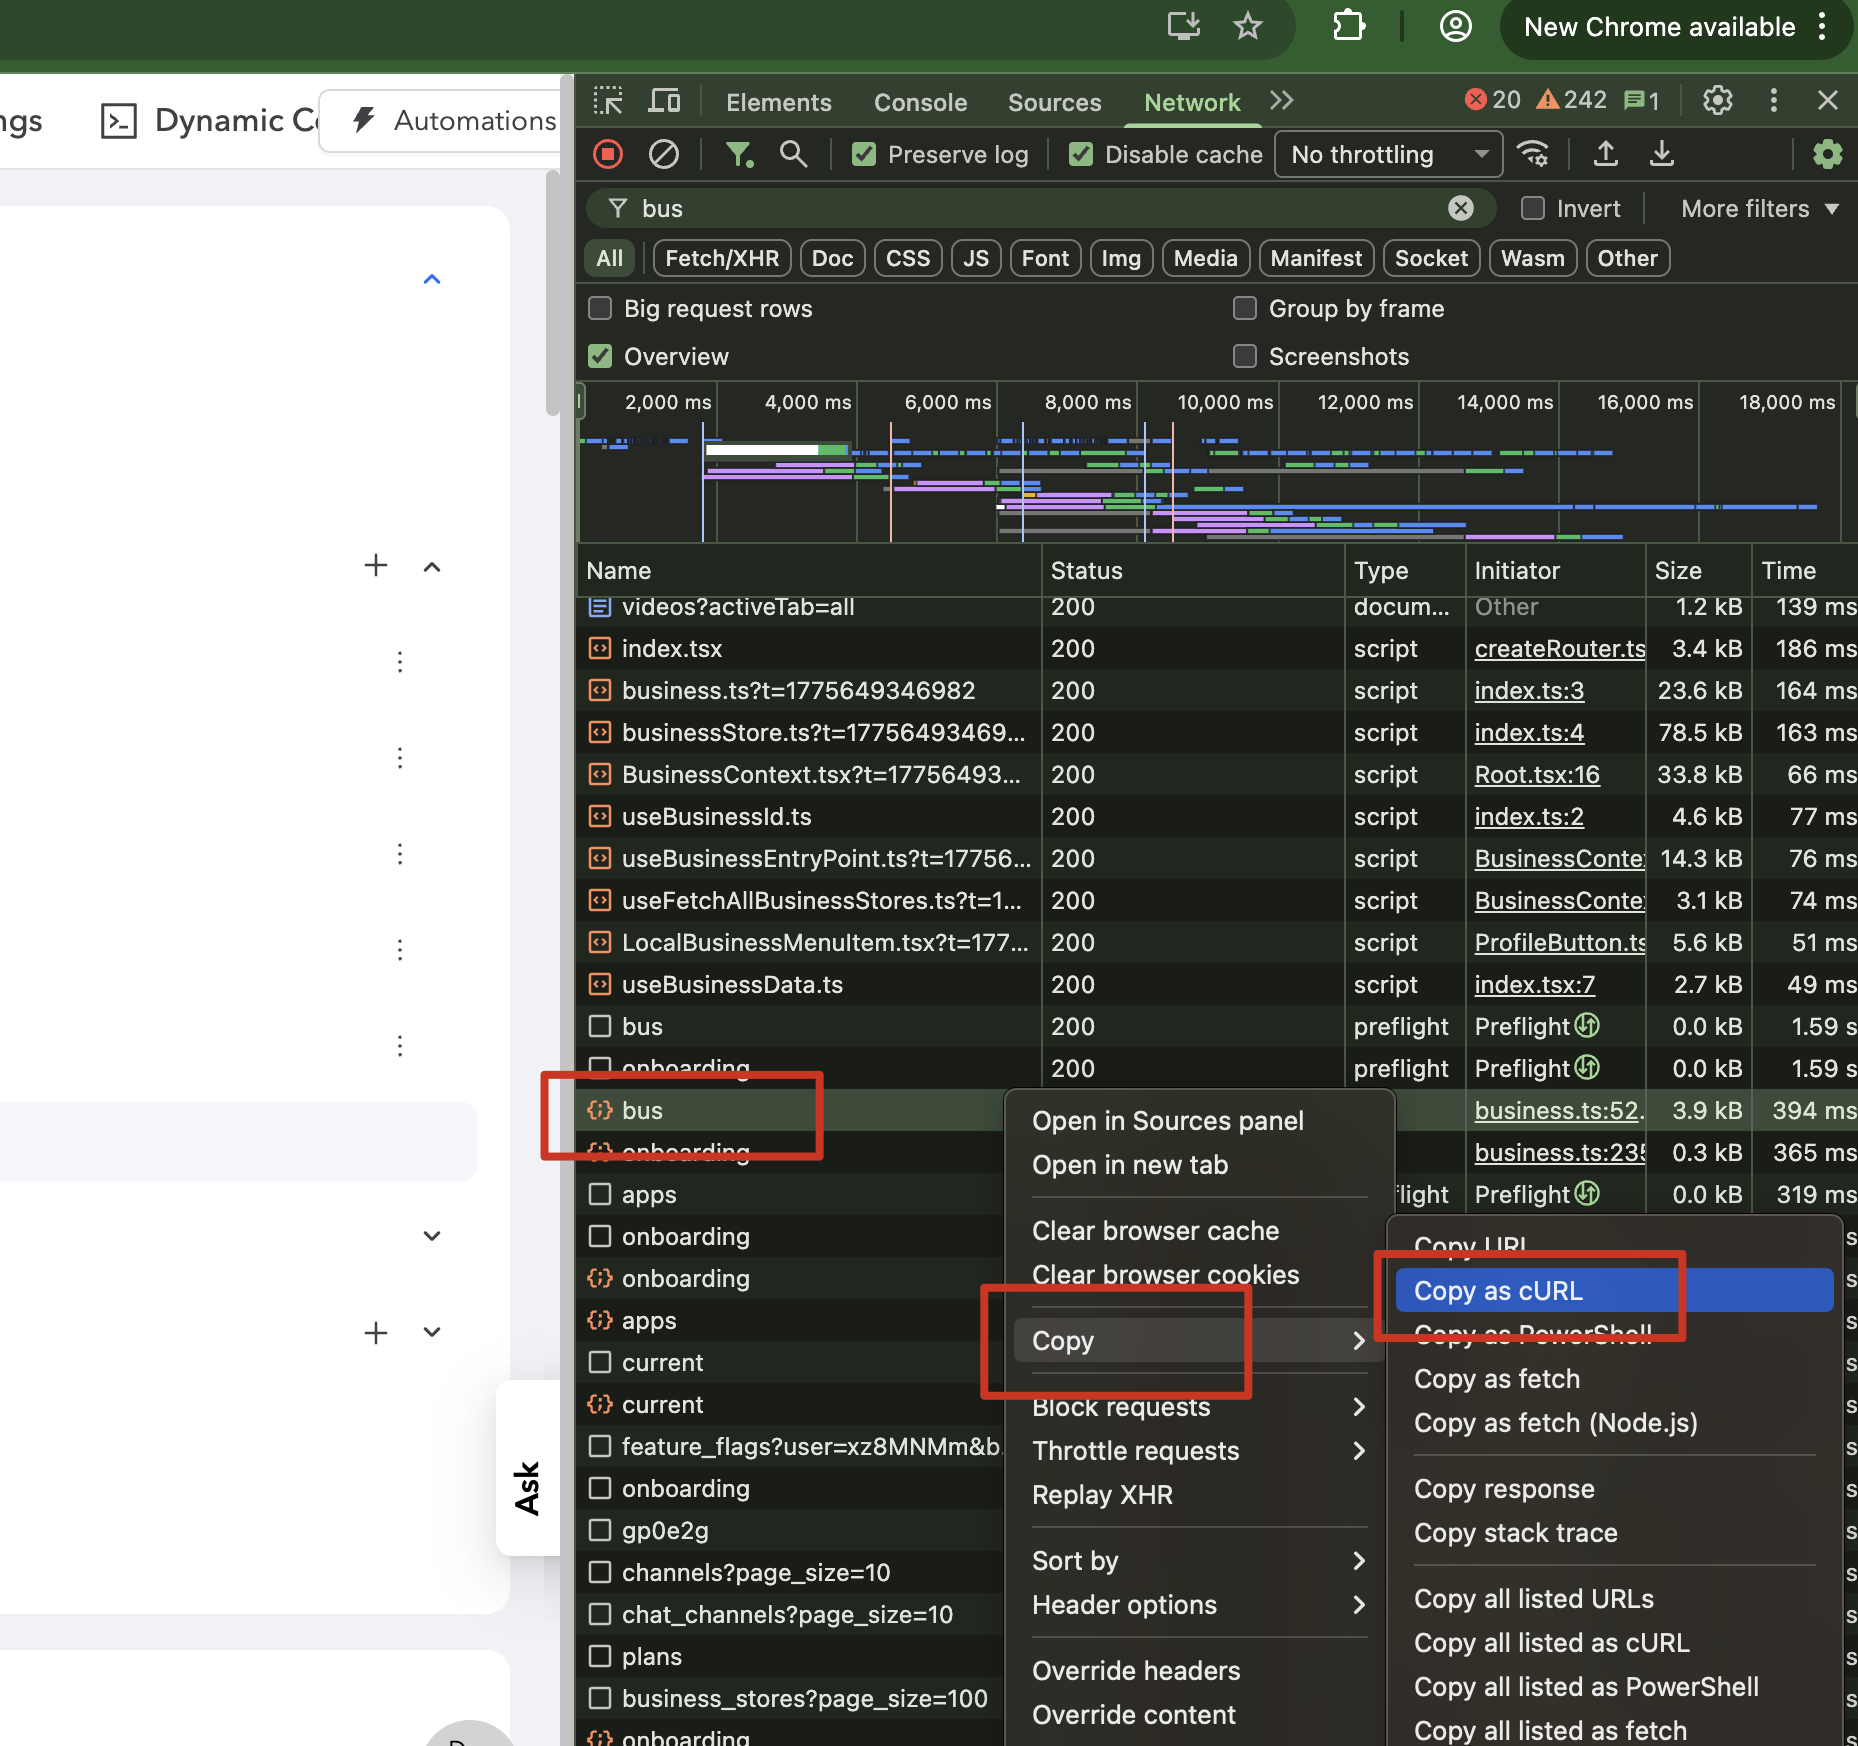Open the Chrome three-dot menu
The height and width of the screenshot is (1746, 1858).
pos(1822,27)
